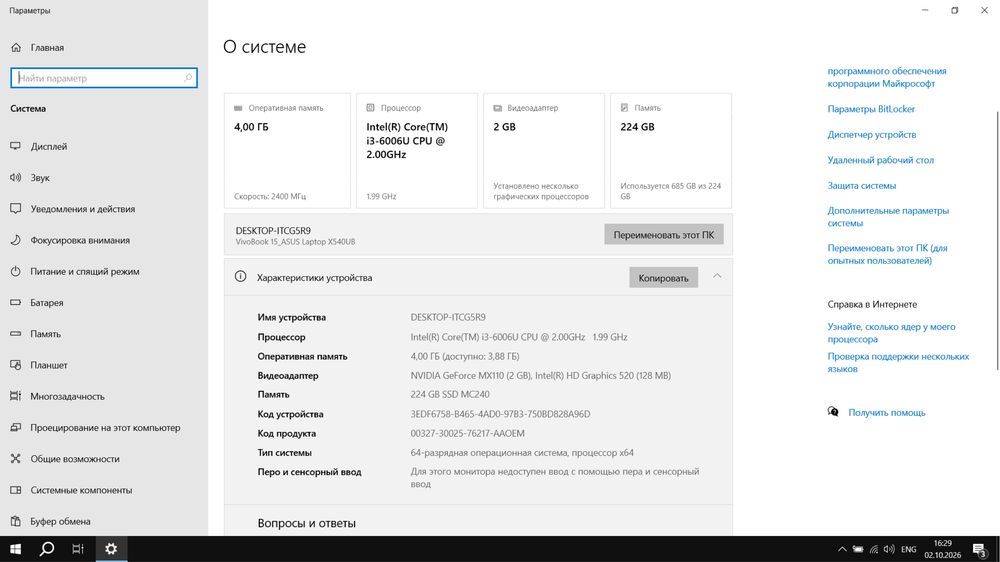Screen dimensions: 1000x562
Task: Open Проецирование на этот компьютер icon
Action: 16,427
